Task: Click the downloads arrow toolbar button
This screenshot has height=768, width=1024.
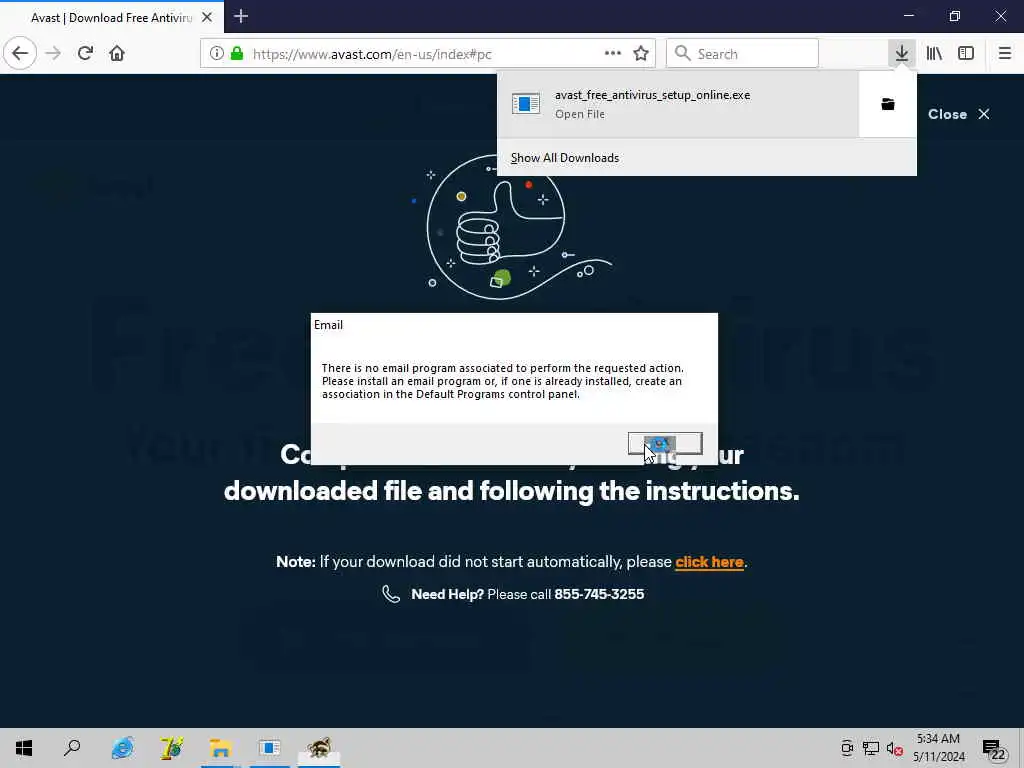Action: 901,54
